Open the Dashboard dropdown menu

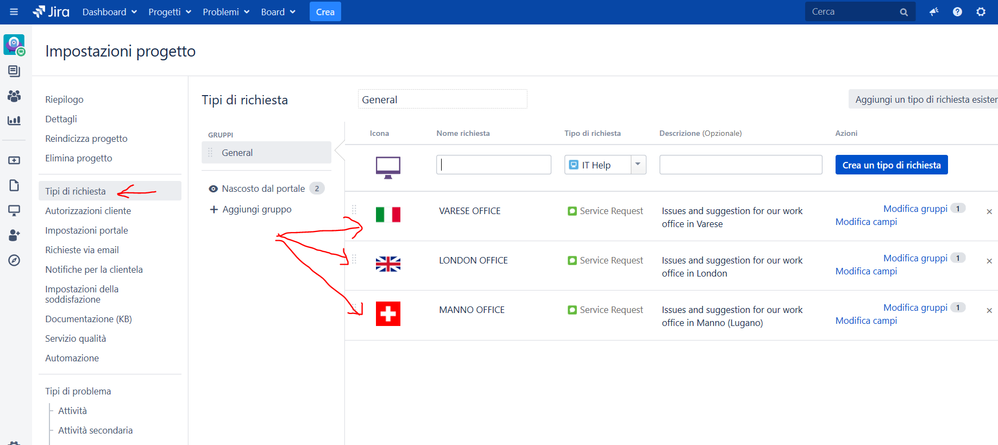[110, 11]
